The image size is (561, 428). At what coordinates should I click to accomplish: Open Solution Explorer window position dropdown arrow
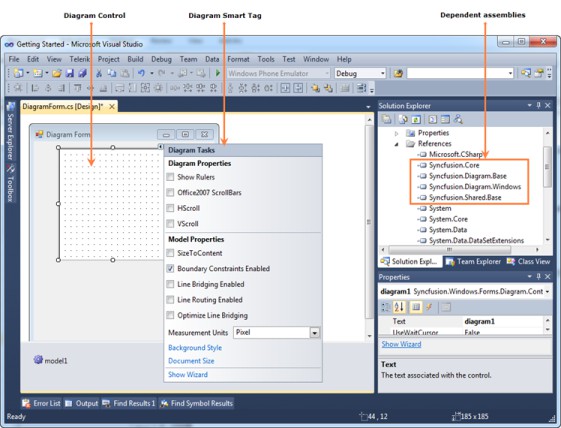point(530,106)
